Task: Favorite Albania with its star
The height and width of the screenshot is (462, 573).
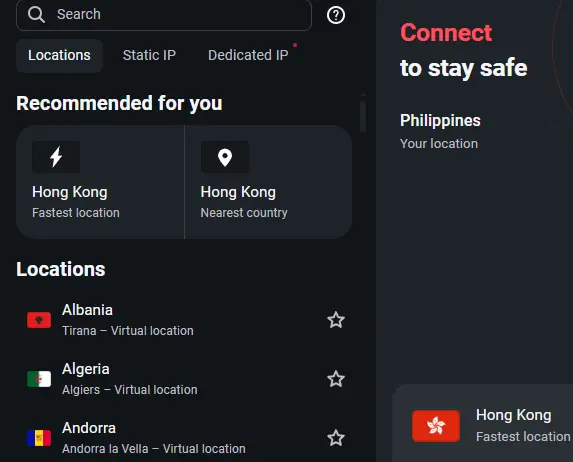Action: point(335,320)
